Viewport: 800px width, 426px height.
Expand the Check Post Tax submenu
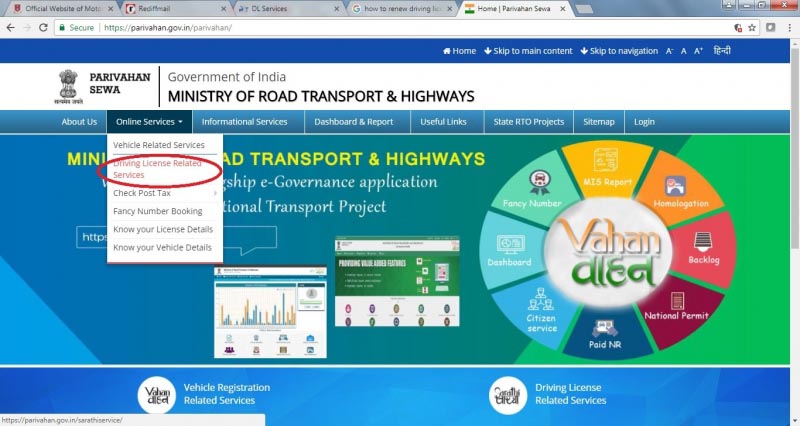coord(165,193)
